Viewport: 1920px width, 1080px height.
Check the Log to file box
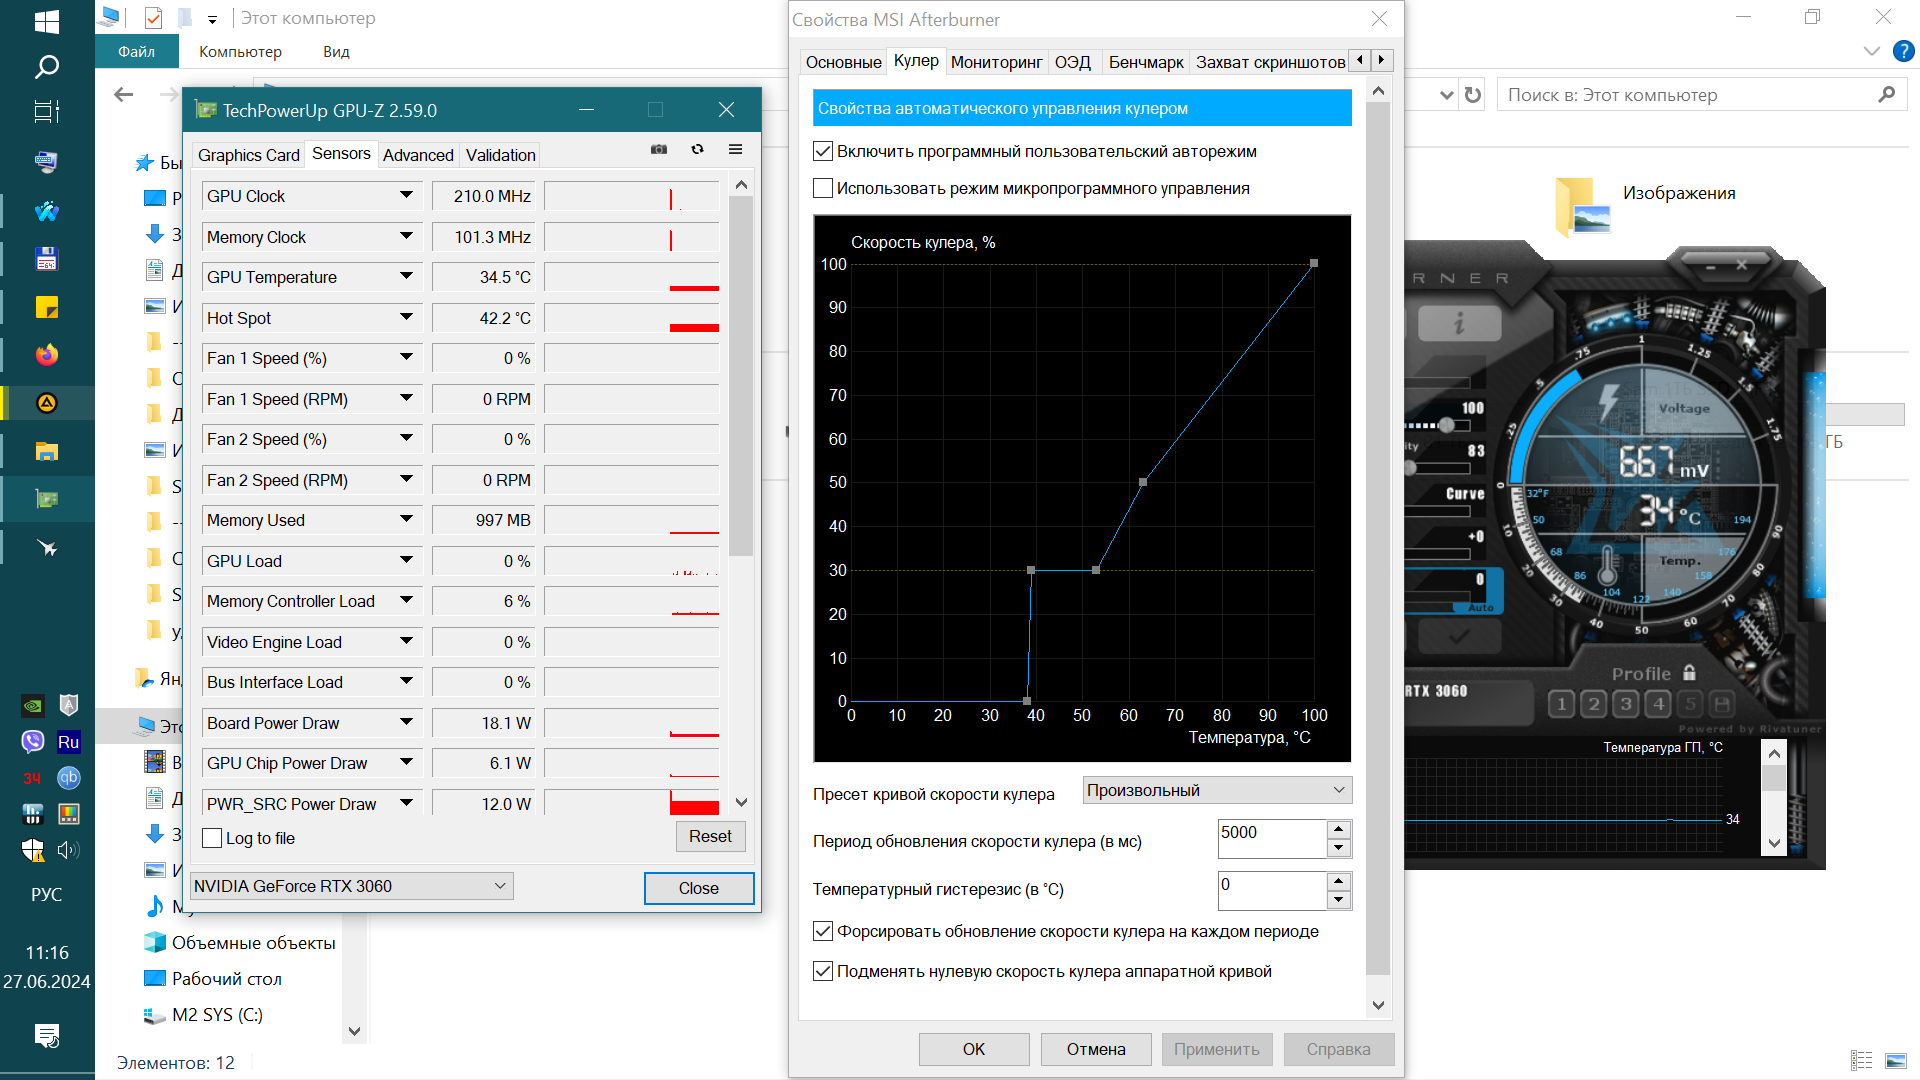tap(212, 838)
